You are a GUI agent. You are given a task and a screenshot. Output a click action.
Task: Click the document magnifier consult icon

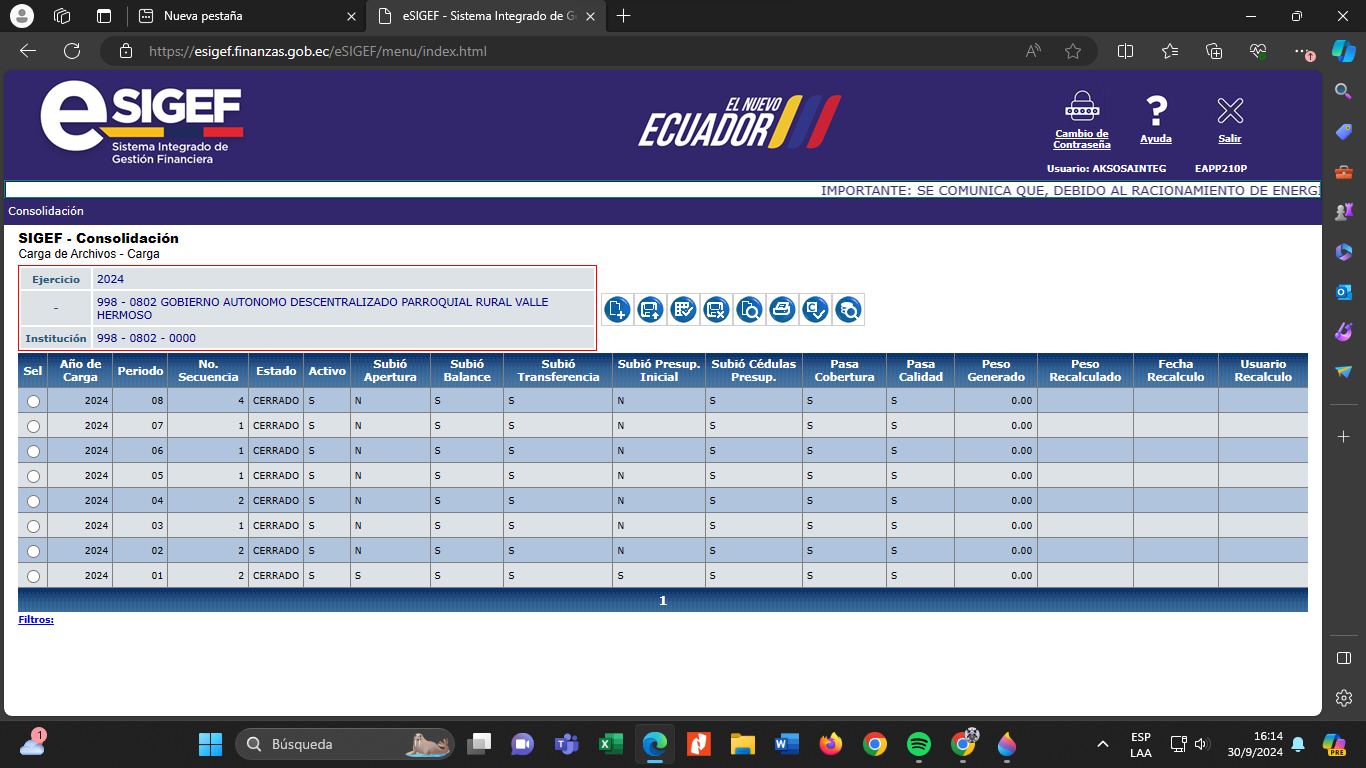(x=749, y=310)
